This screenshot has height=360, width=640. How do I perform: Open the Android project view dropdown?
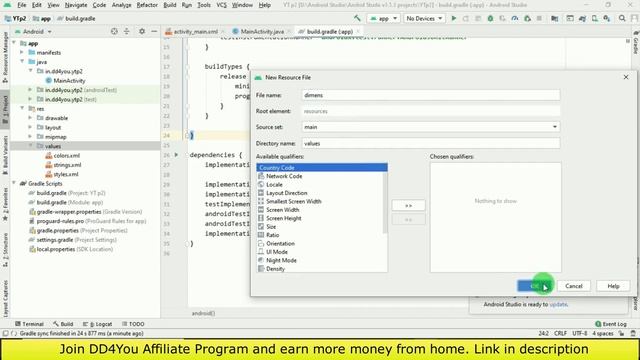[x=33, y=31]
